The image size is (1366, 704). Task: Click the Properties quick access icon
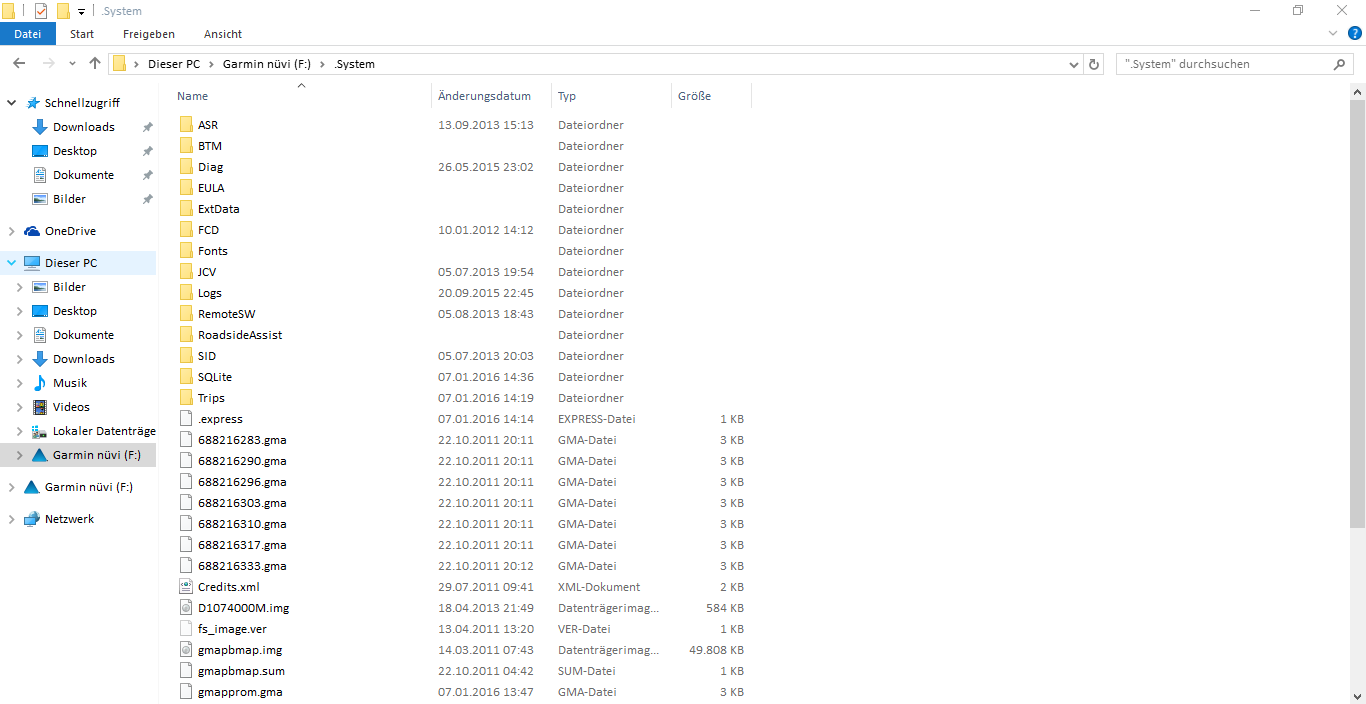click(41, 11)
